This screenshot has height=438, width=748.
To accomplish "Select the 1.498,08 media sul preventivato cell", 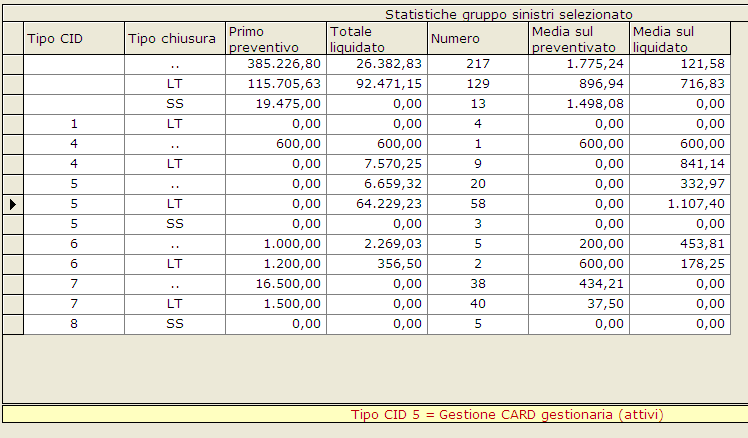I will click(x=578, y=104).
